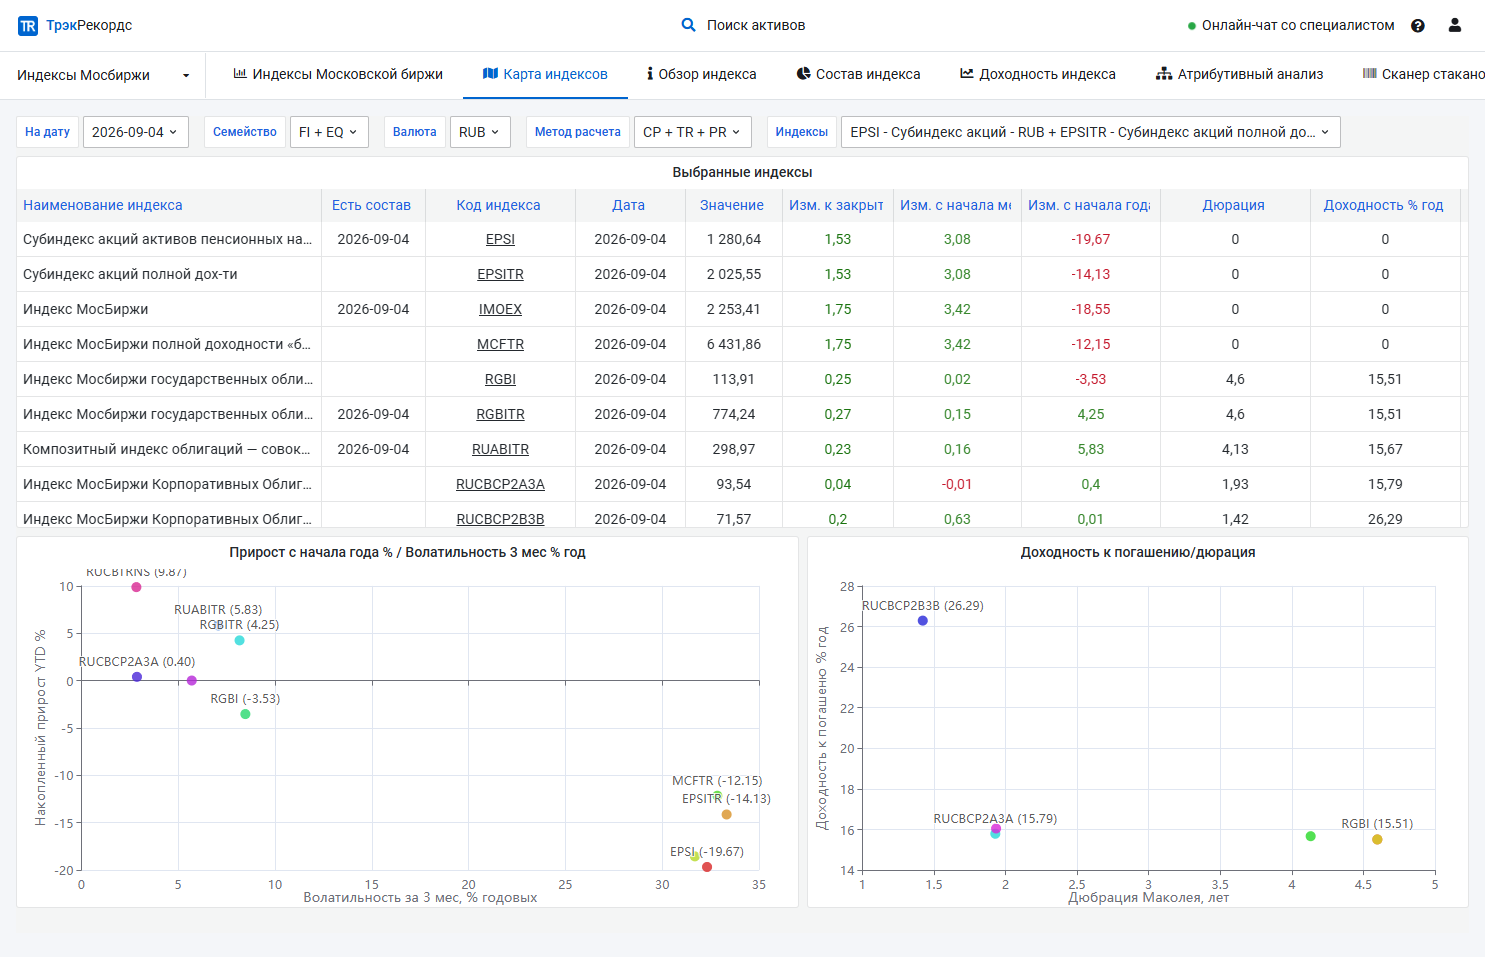Viewport: 1485px width, 957px height.
Task: Open the RUCBCP2A3A index code link
Action: [500, 484]
